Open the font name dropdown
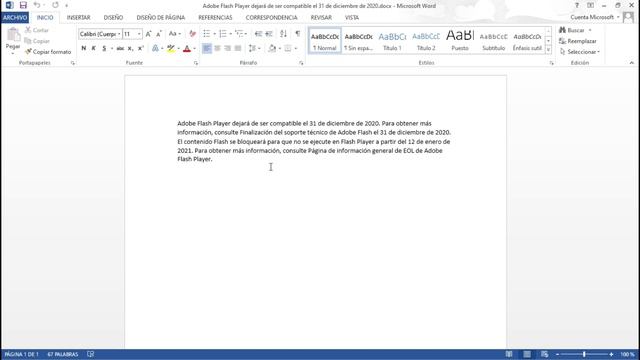This screenshot has width=640, height=360. (x=119, y=34)
